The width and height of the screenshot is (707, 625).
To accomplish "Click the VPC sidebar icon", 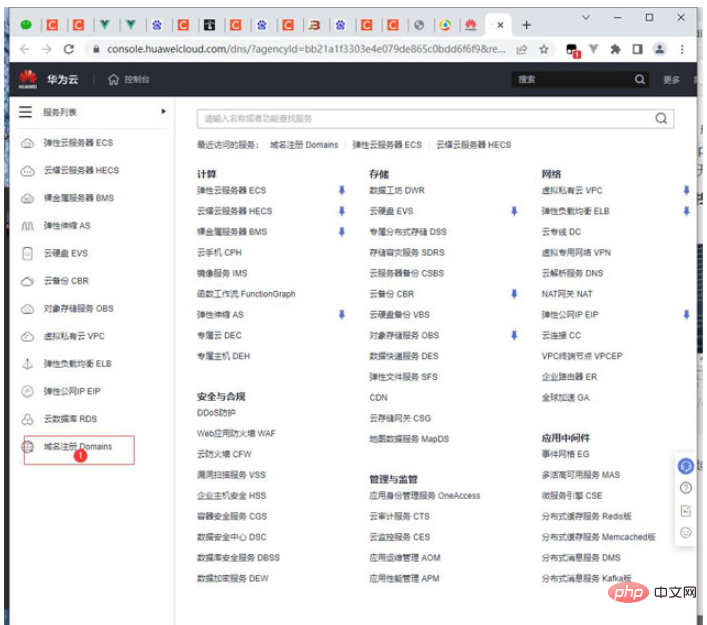I will 28,336.
